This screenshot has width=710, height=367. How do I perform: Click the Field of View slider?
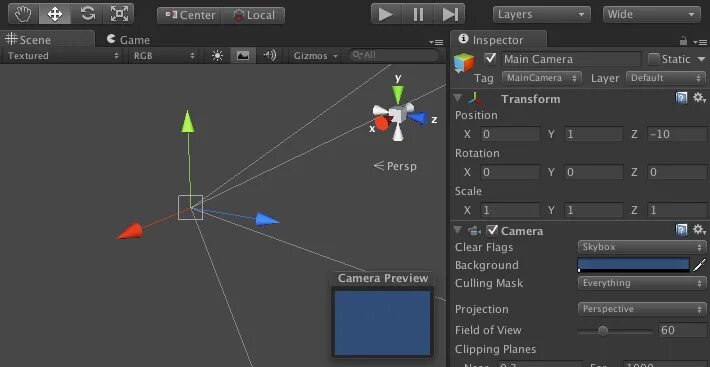pos(615,331)
